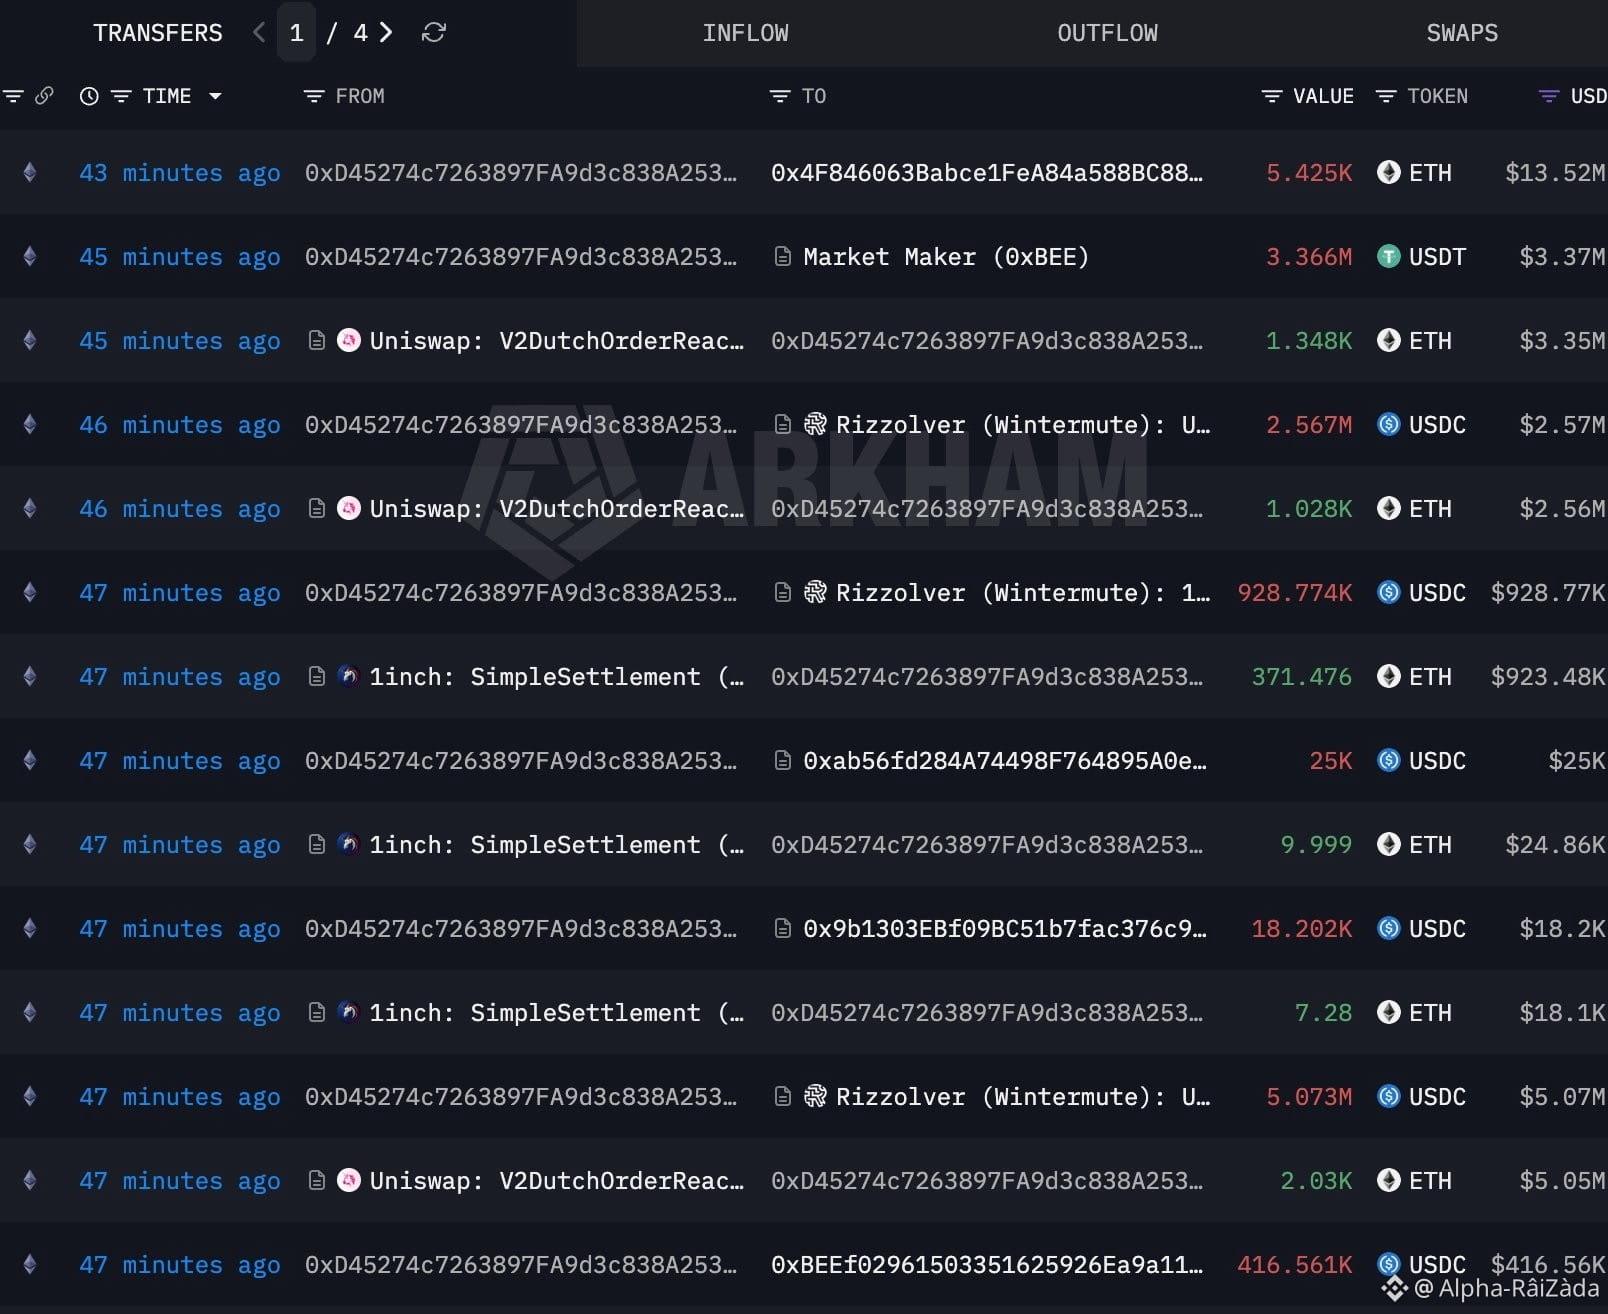Click the ETH token icon in the $24.86K row
This screenshot has width=1608, height=1314.
[x=1389, y=844]
